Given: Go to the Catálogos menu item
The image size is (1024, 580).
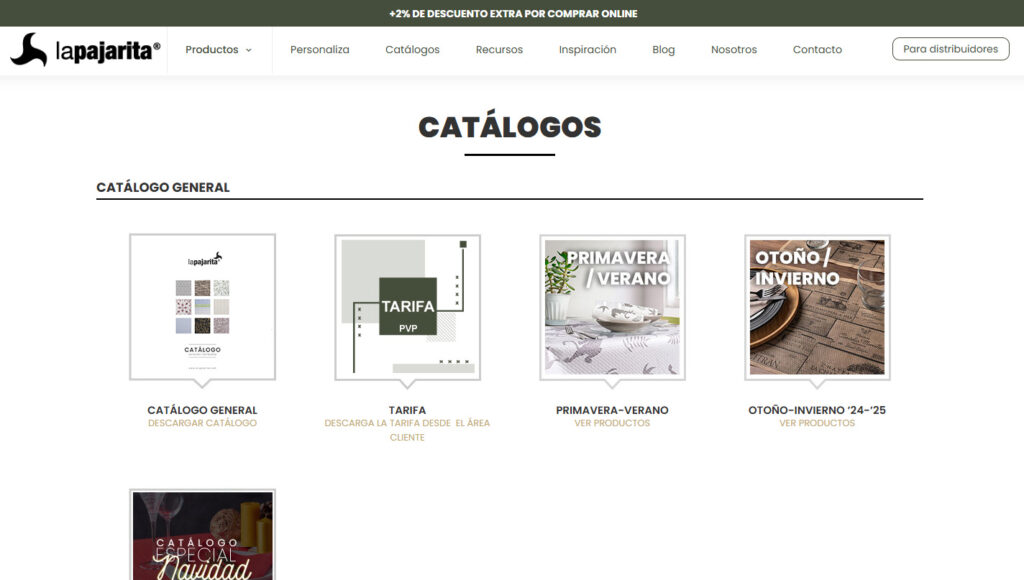Looking at the screenshot, I should click(412, 50).
